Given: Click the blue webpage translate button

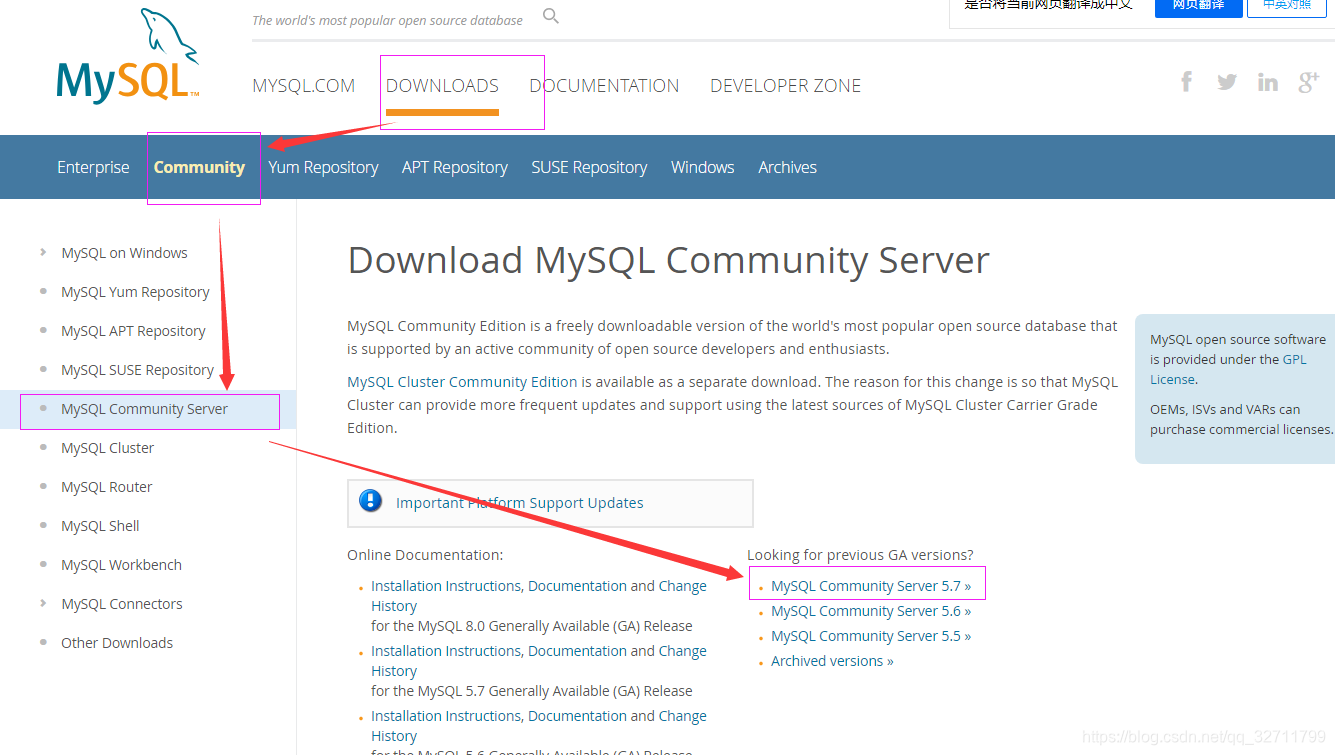Looking at the screenshot, I should click(1198, 6).
